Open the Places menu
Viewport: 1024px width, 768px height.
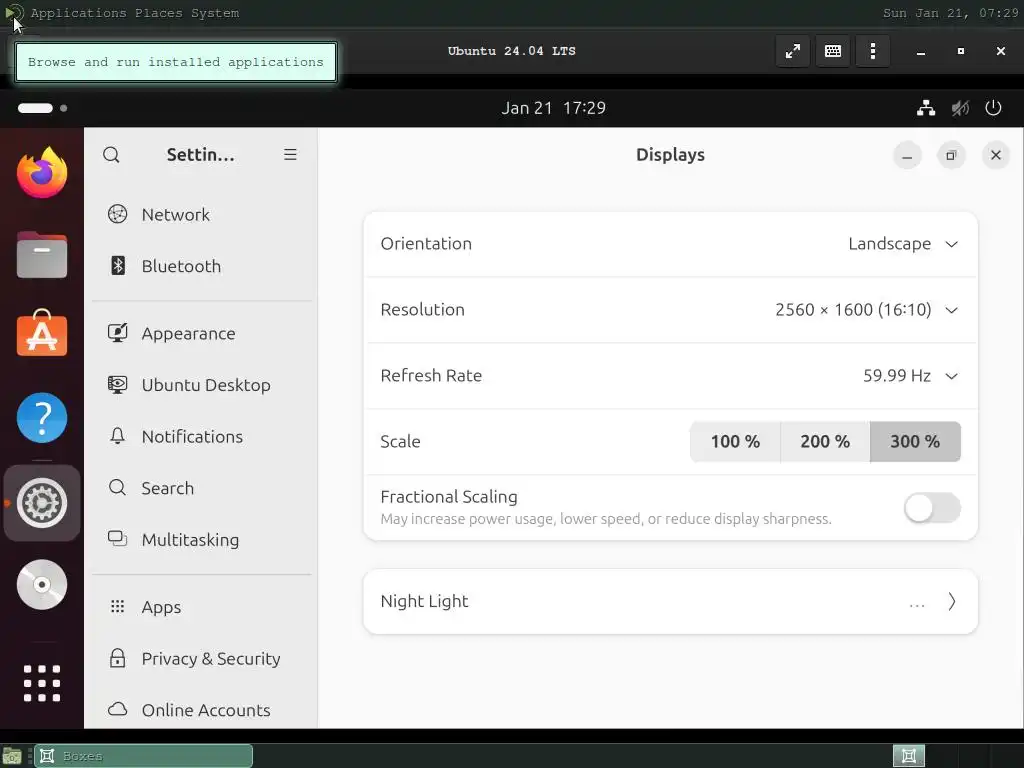pos(159,13)
